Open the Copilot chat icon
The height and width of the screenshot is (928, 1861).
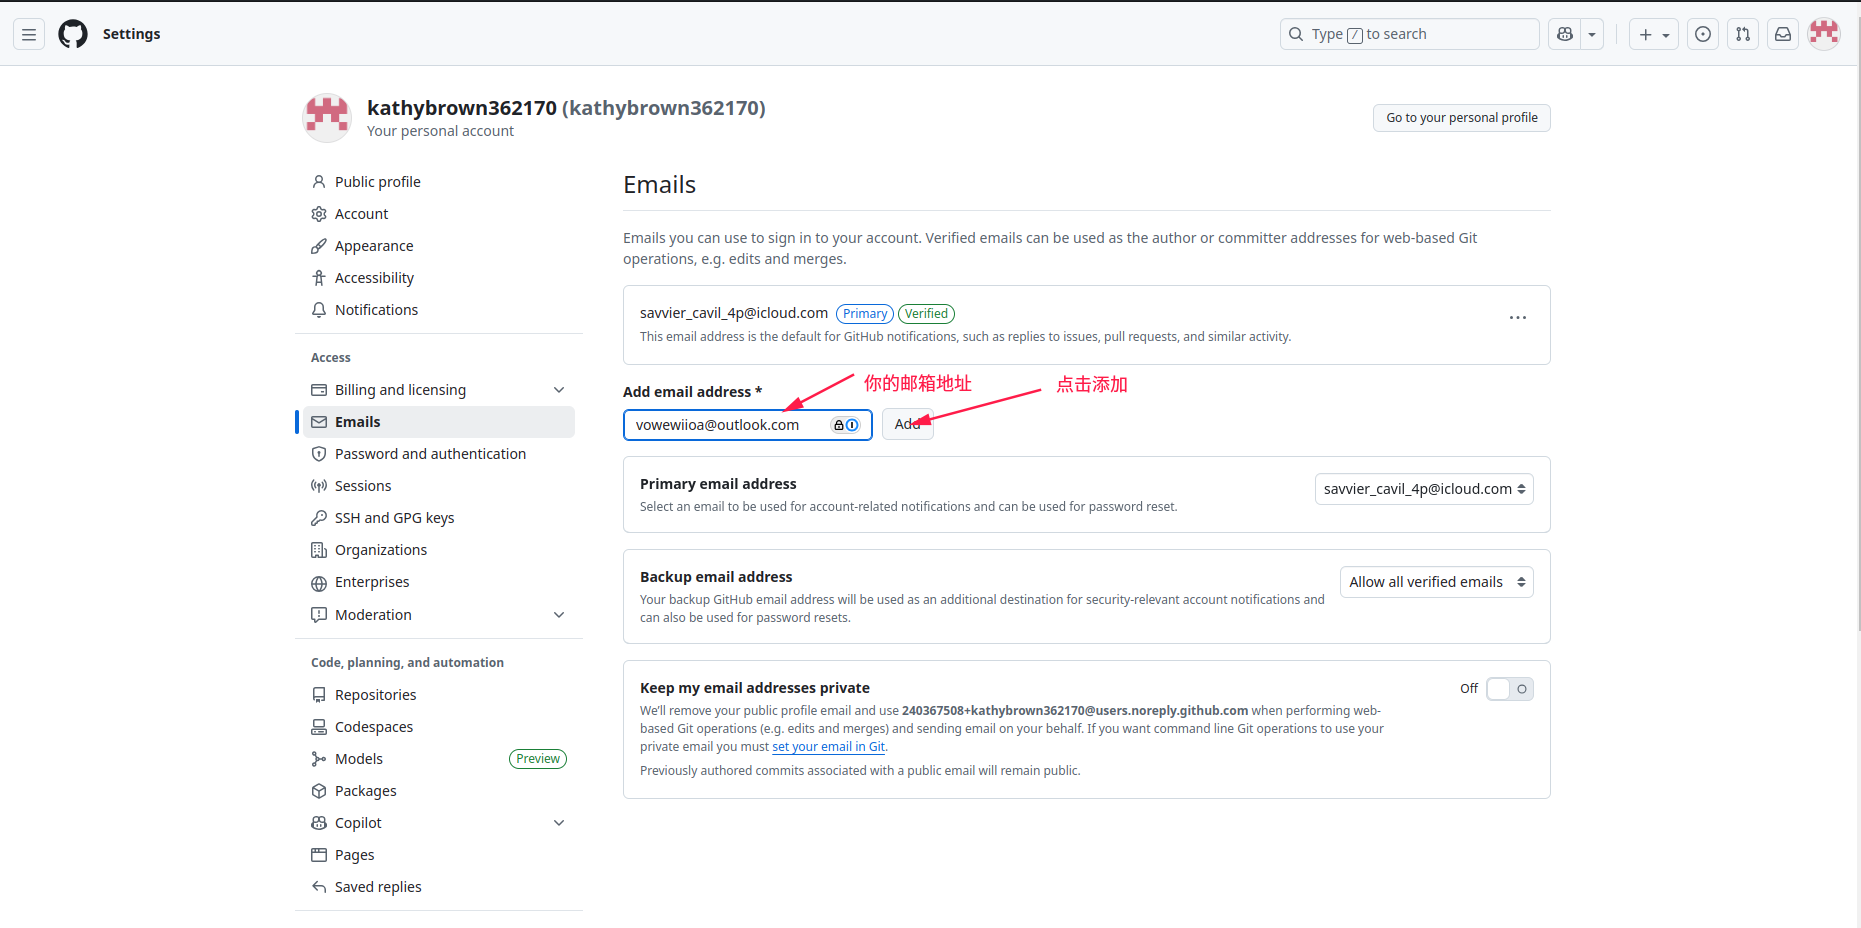(1565, 34)
